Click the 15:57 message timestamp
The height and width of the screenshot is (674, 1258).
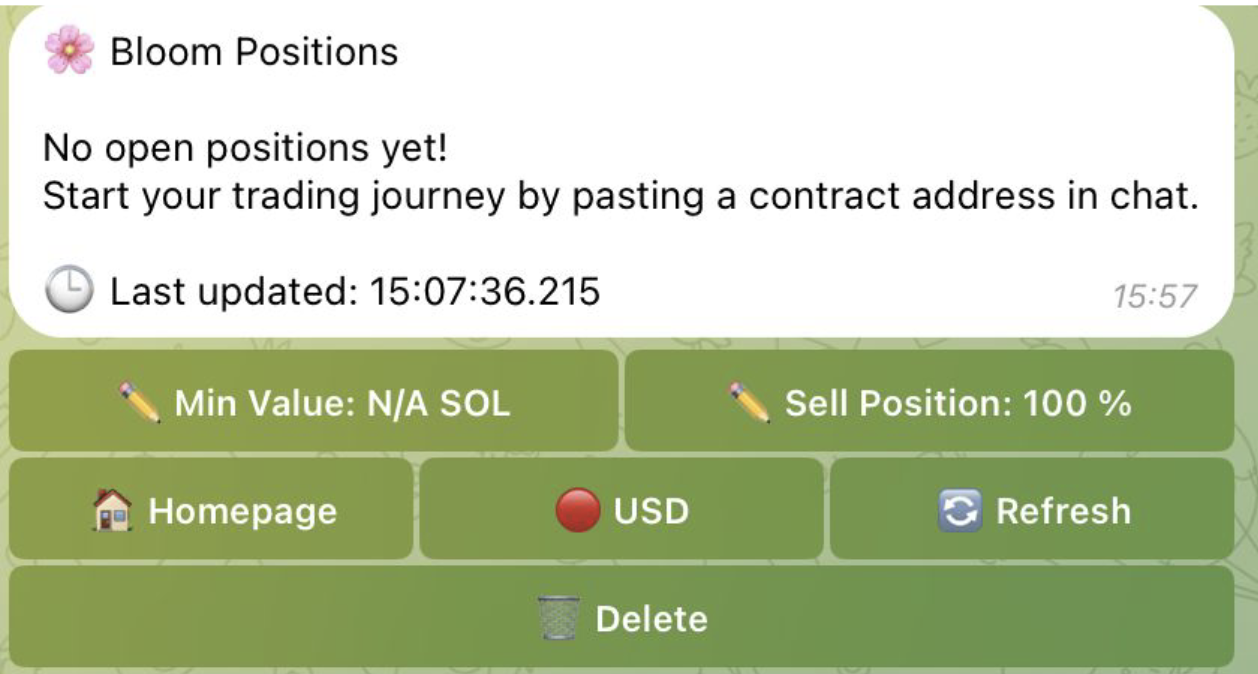1156,295
